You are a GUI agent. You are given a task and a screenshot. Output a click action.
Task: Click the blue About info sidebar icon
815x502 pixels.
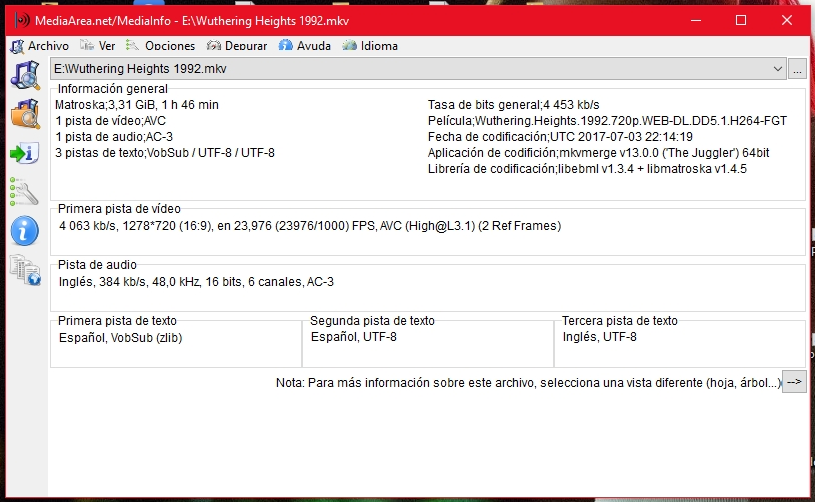[25, 231]
